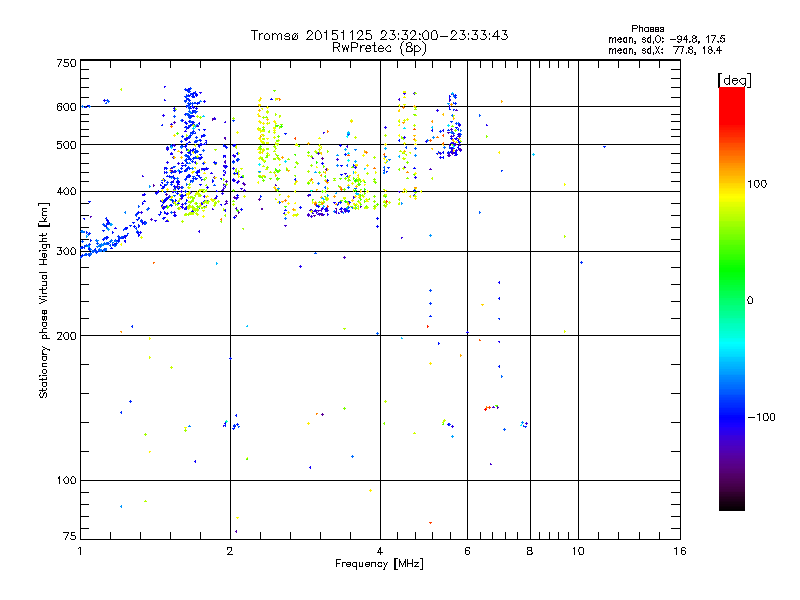The image size is (800, 600).
Task: Click the y-axis tick label '600'
Action: pos(66,107)
